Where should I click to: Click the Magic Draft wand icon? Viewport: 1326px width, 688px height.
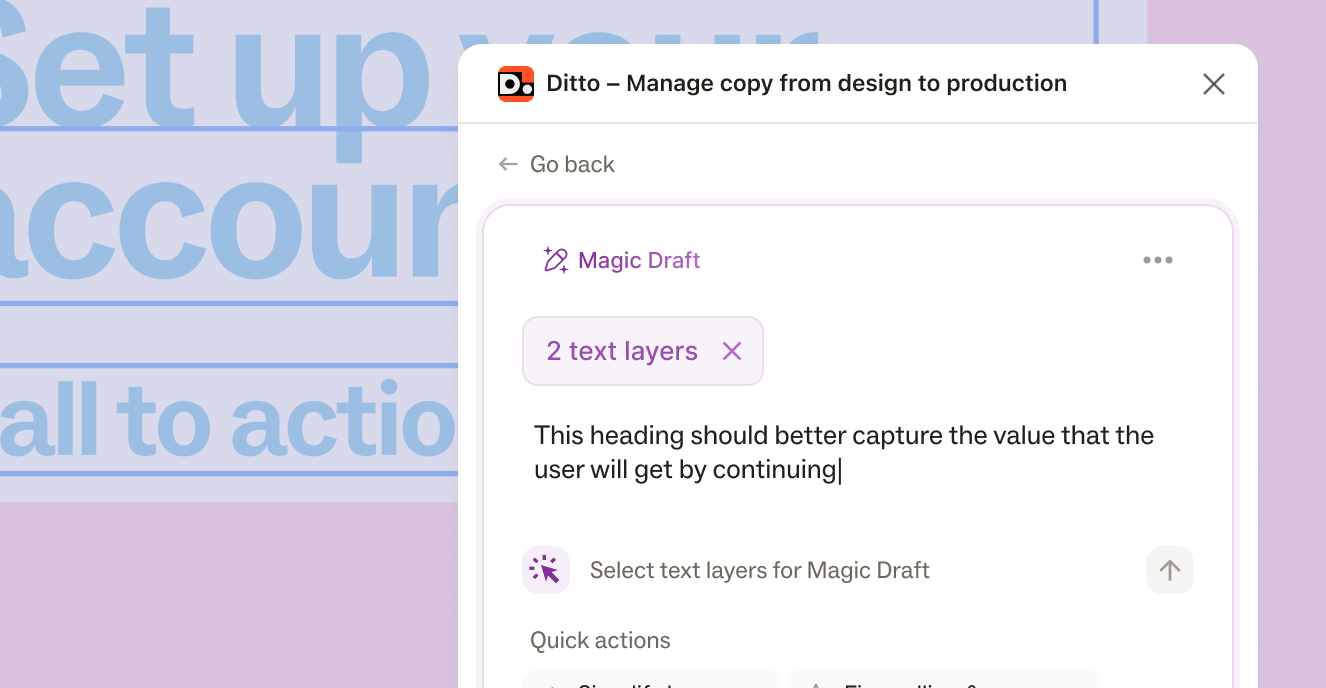coord(555,260)
